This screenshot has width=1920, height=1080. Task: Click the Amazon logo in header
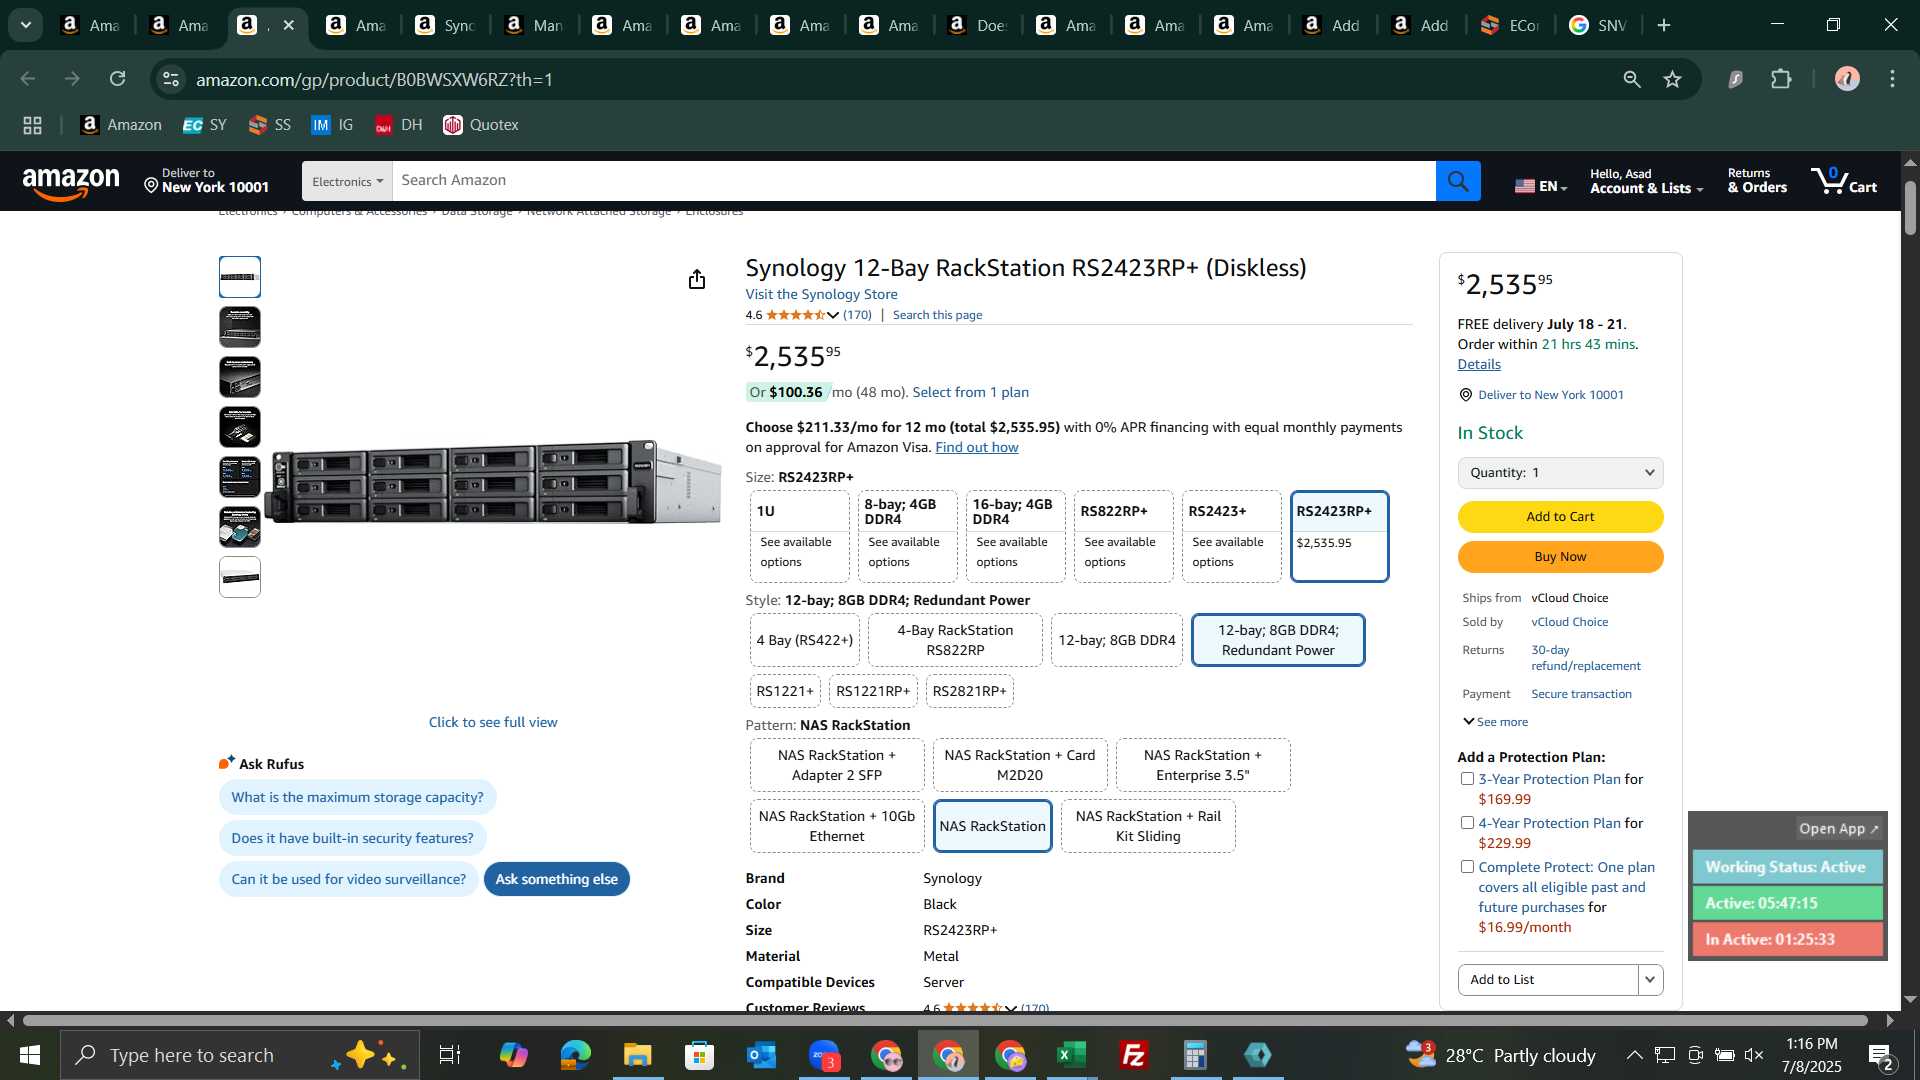[x=71, y=182]
